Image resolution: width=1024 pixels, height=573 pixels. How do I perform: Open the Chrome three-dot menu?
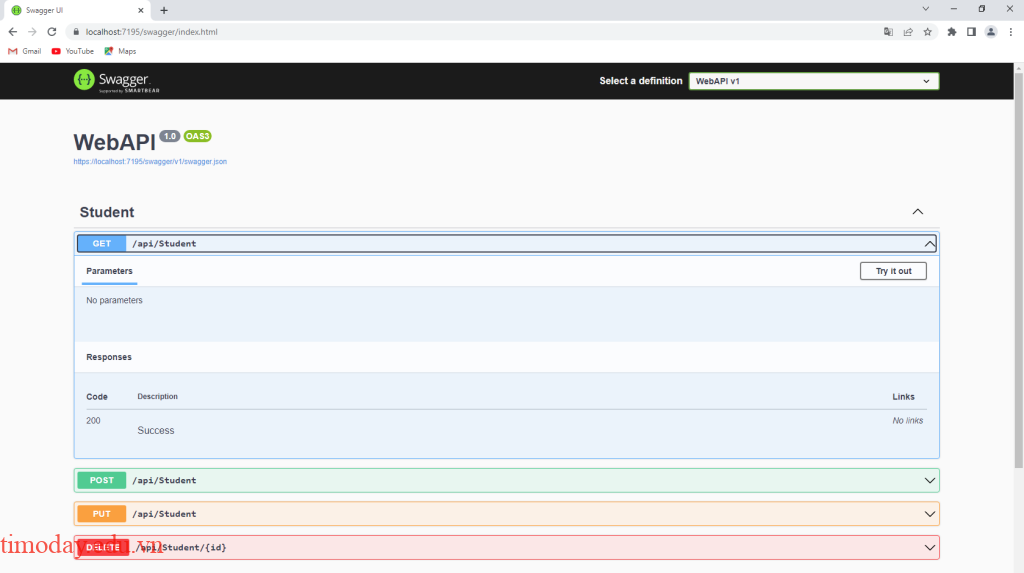pyautogui.click(x=1010, y=32)
